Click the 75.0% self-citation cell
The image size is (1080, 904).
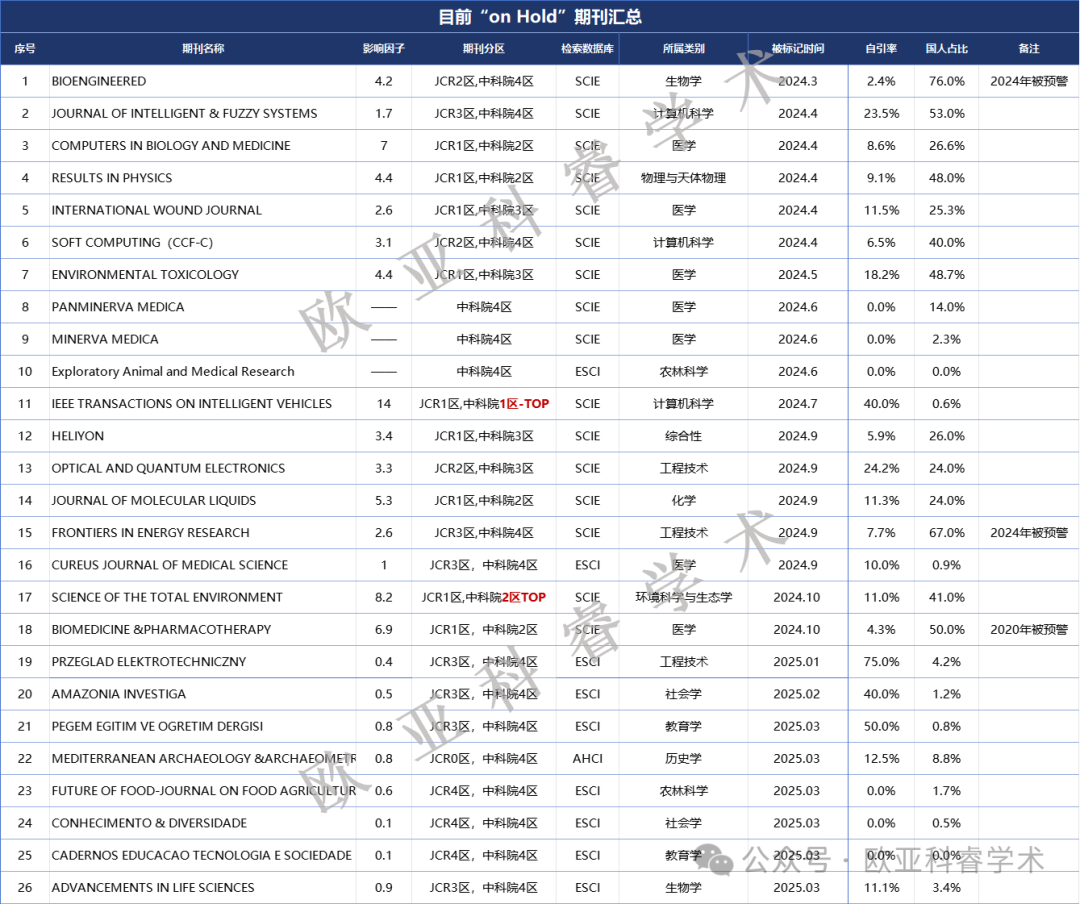tap(881, 661)
